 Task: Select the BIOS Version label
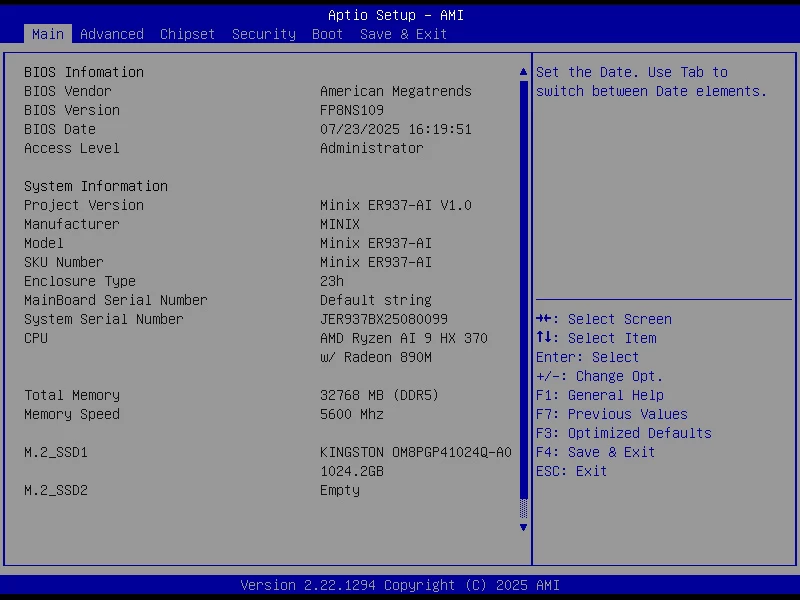(x=72, y=110)
